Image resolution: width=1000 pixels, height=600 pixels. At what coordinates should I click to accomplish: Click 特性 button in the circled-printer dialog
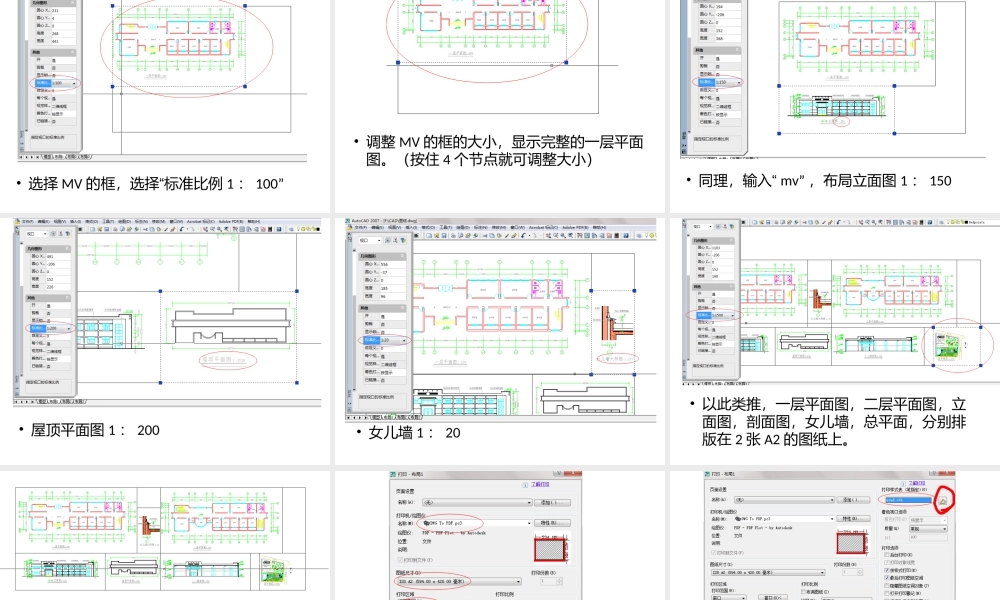553,523
